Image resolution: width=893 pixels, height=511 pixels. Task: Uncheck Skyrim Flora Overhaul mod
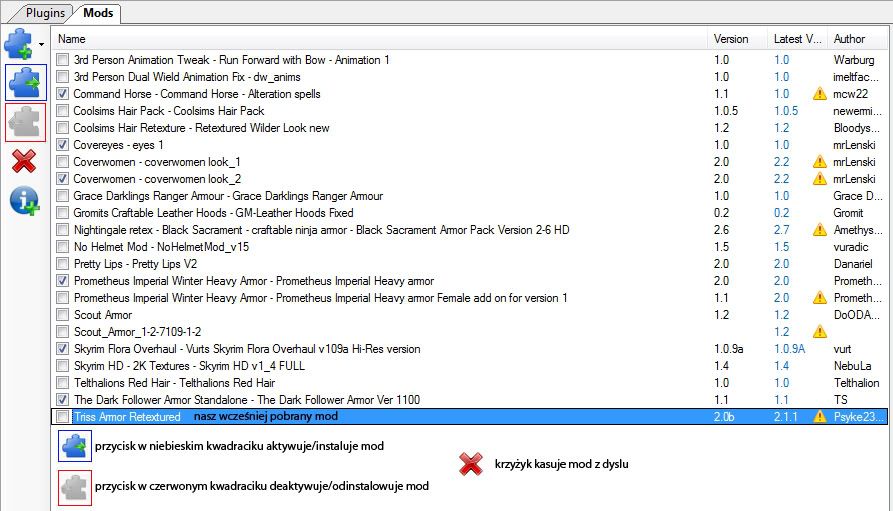click(63, 349)
